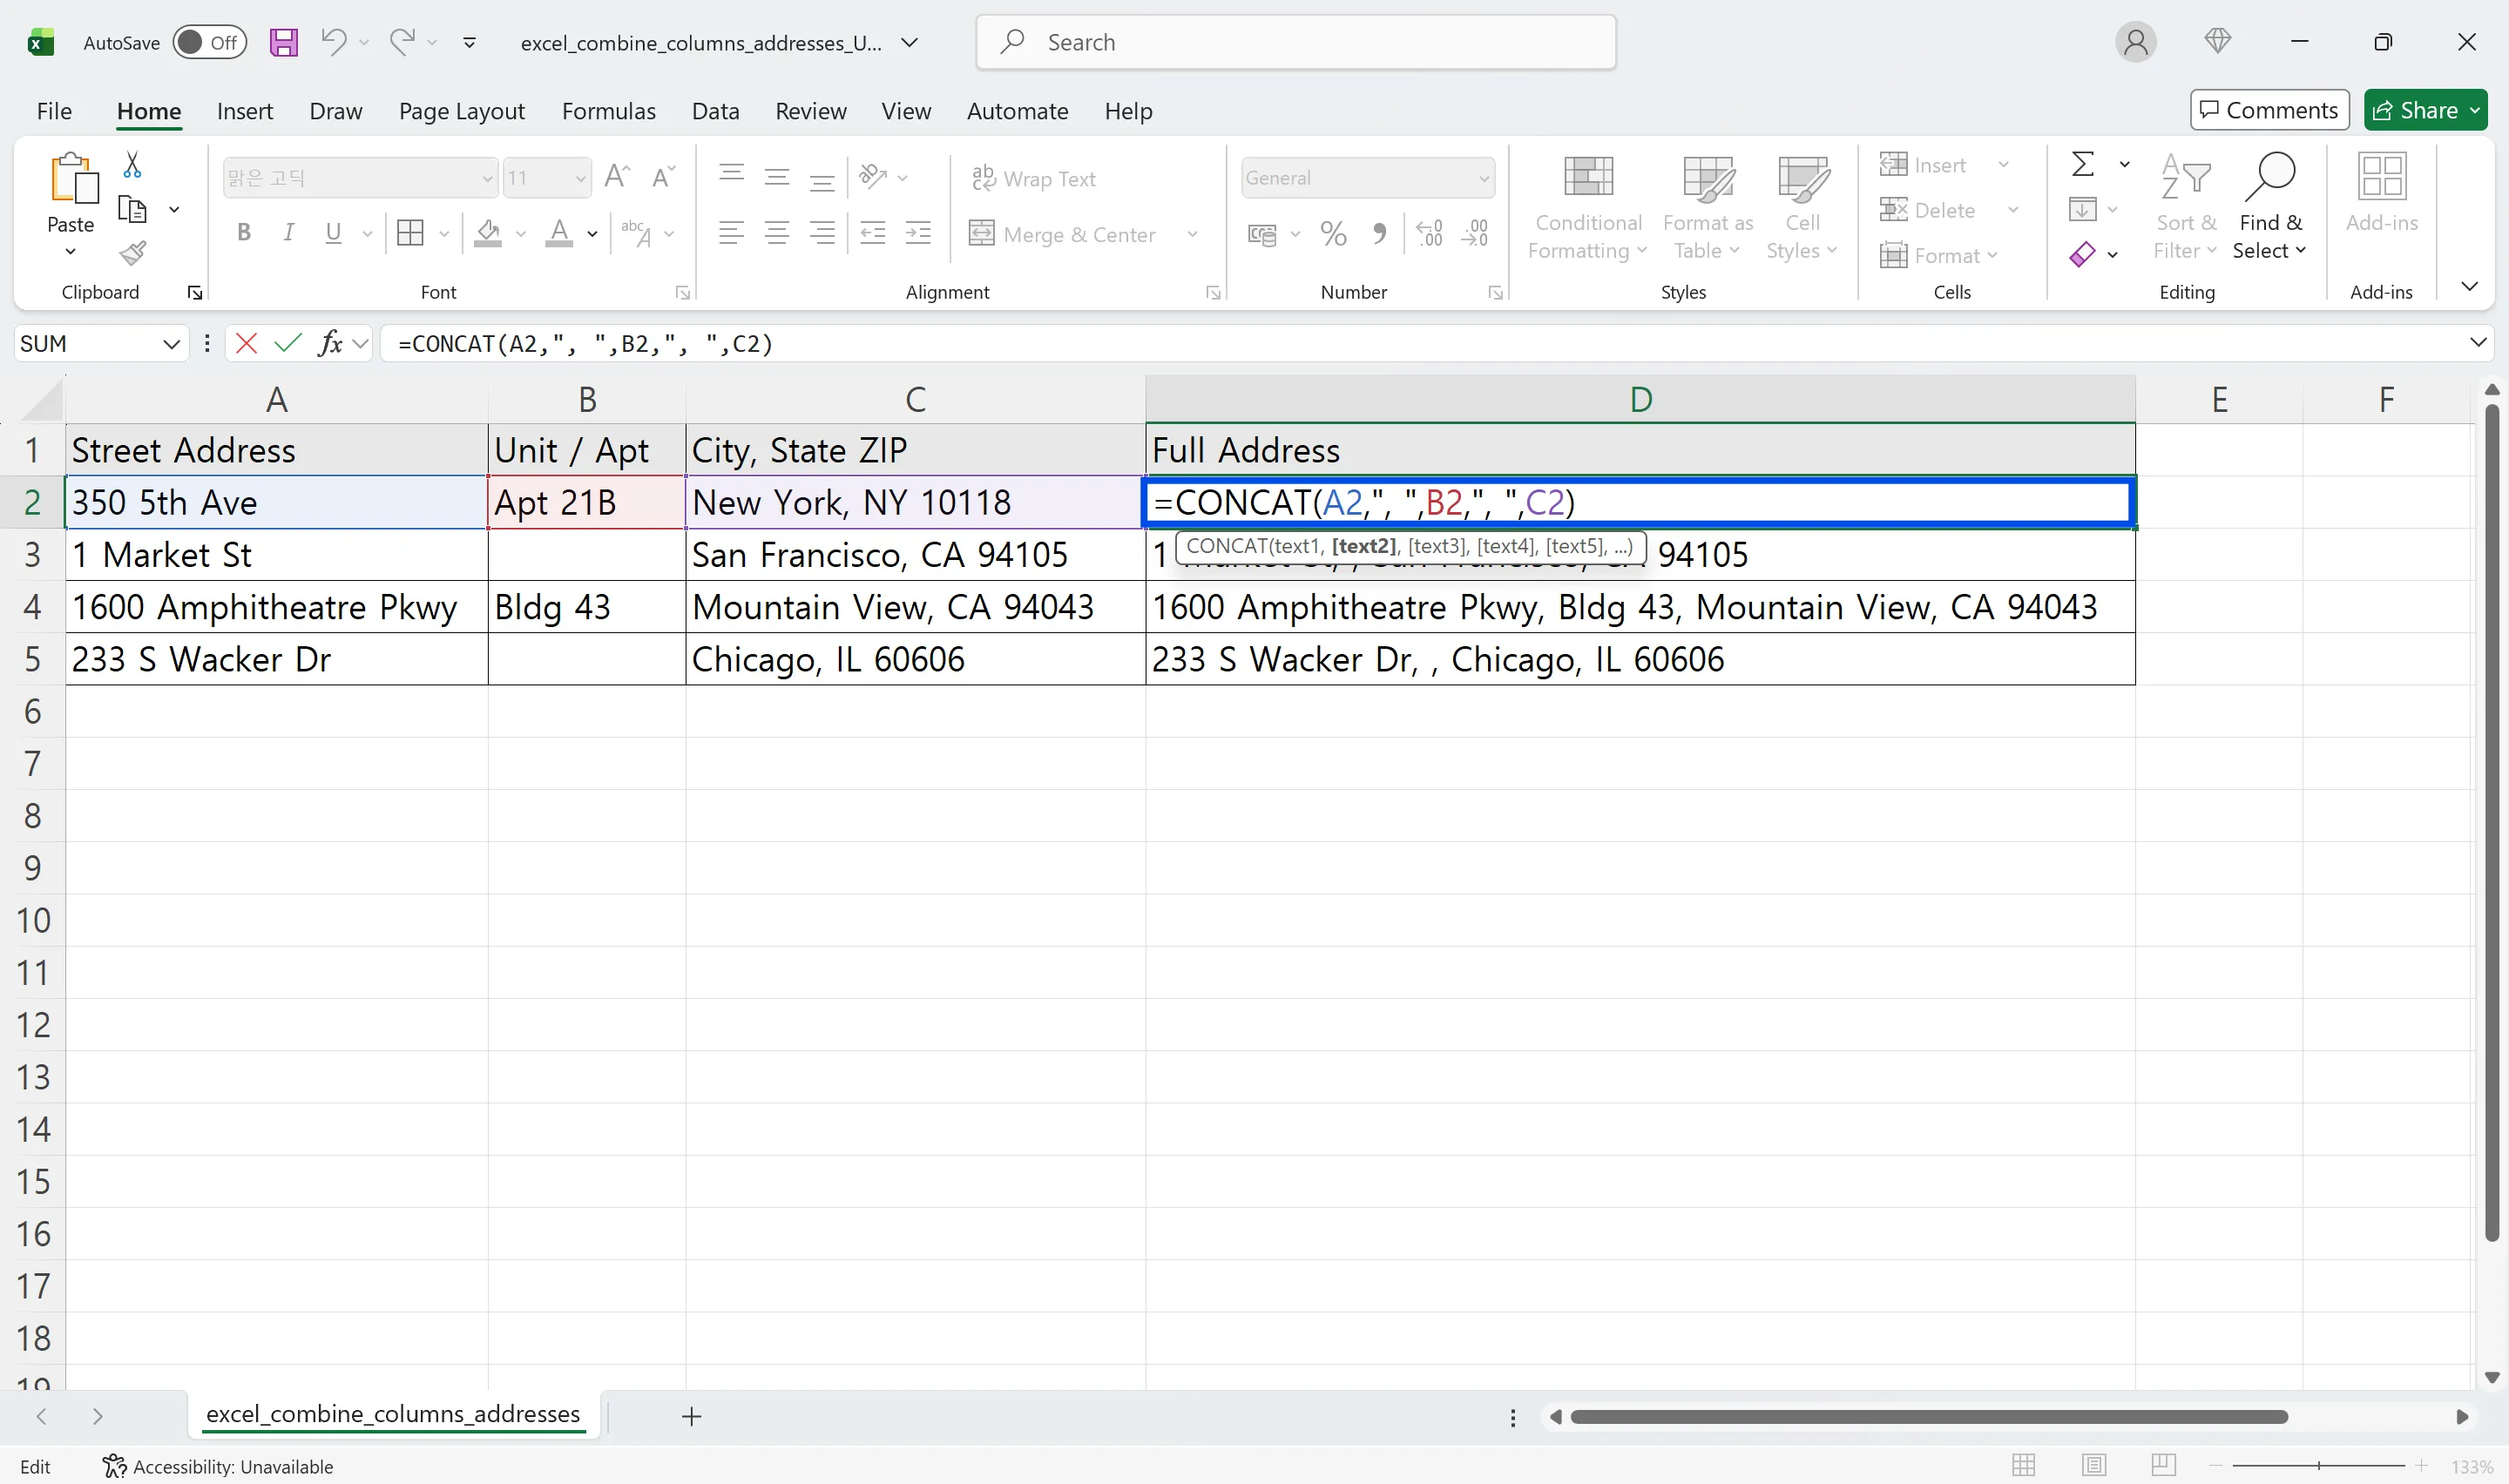Select the Format Painter tool
This screenshot has width=2509, height=1484.
tap(133, 253)
